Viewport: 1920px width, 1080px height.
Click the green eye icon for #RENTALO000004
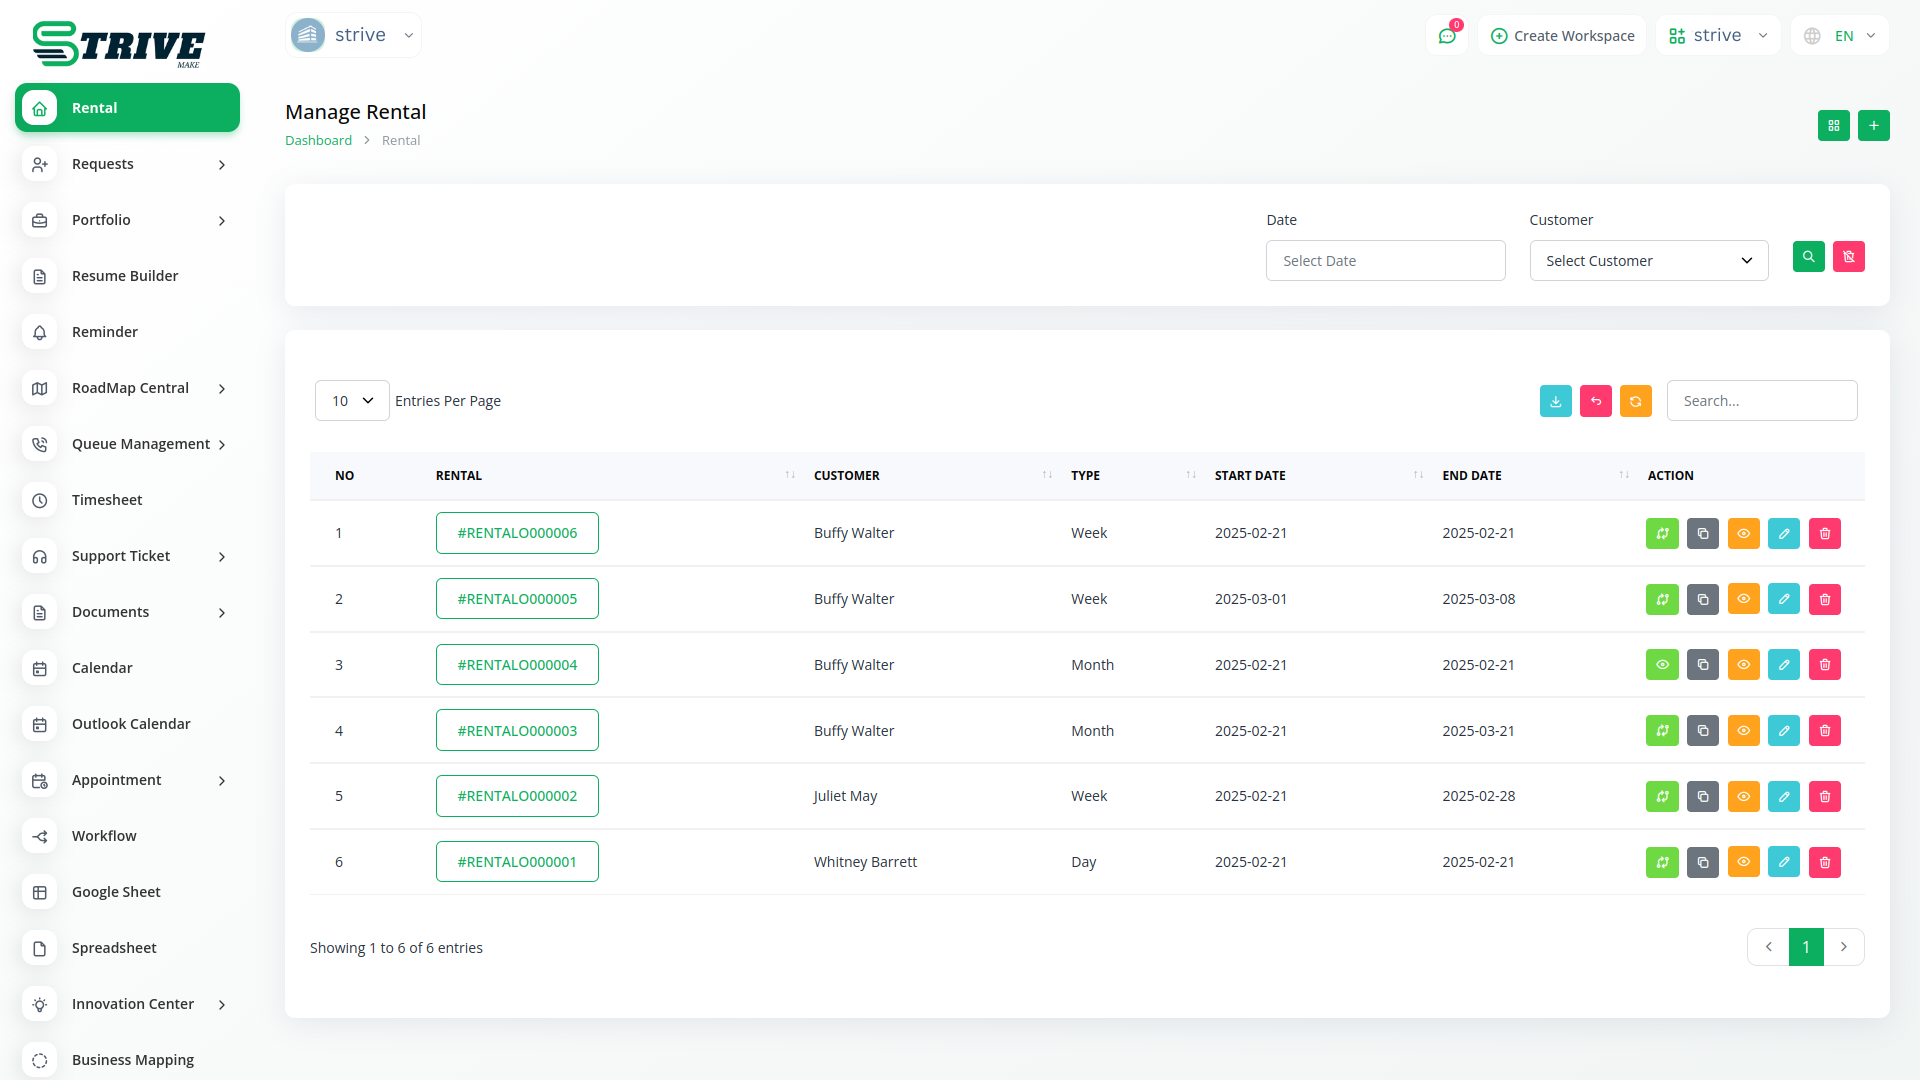pyautogui.click(x=1662, y=665)
